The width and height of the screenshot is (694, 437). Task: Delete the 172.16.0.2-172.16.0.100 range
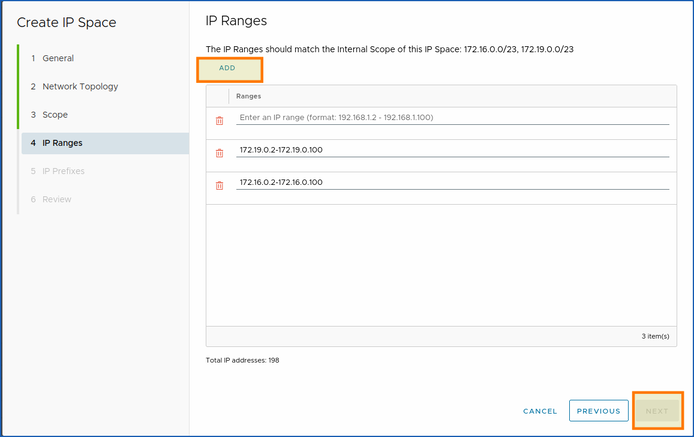click(x=219, y=186)
